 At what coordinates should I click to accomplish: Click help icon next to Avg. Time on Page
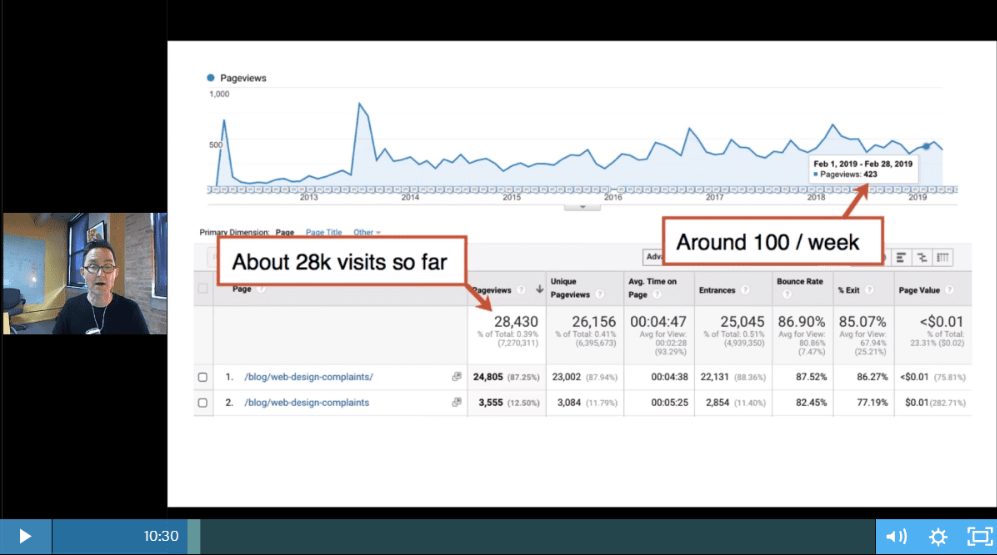click(x=657, y=294)
